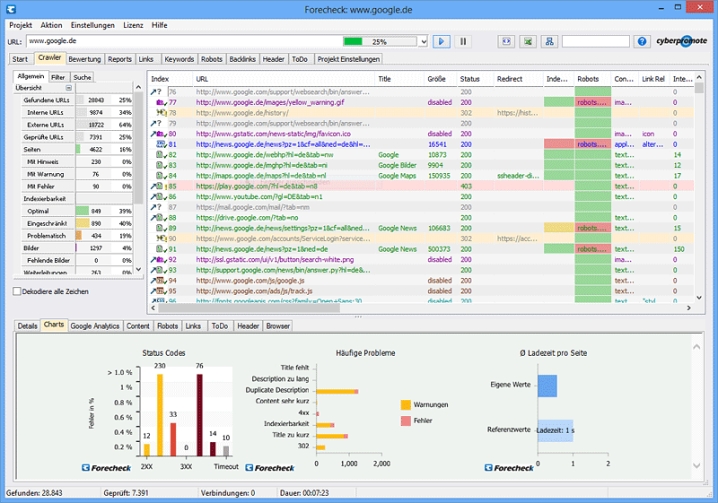The width and height of the screenshot is (718, 503).
Task: Open the Einstellungen menu
Action: (92, 24)
